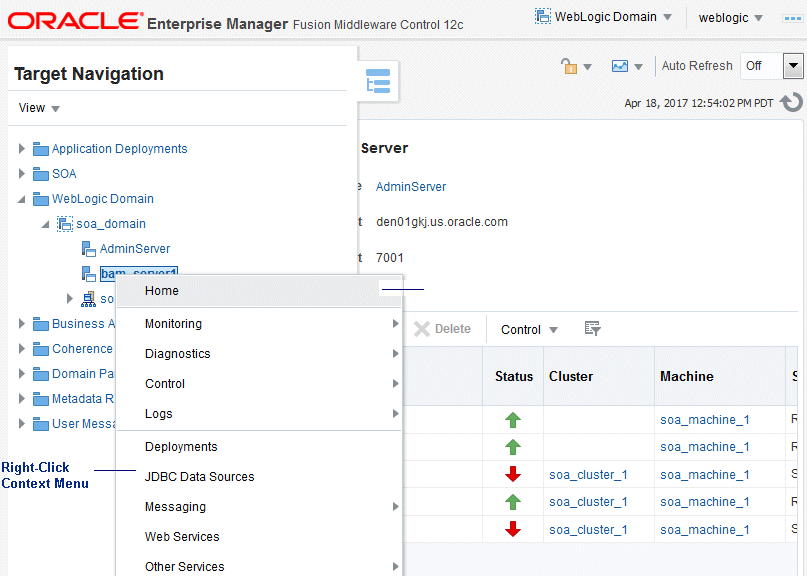This screenshot has width=807, height=576.
Task: Click the bam_server1 server icon
Action: click(x=89, y=274)
